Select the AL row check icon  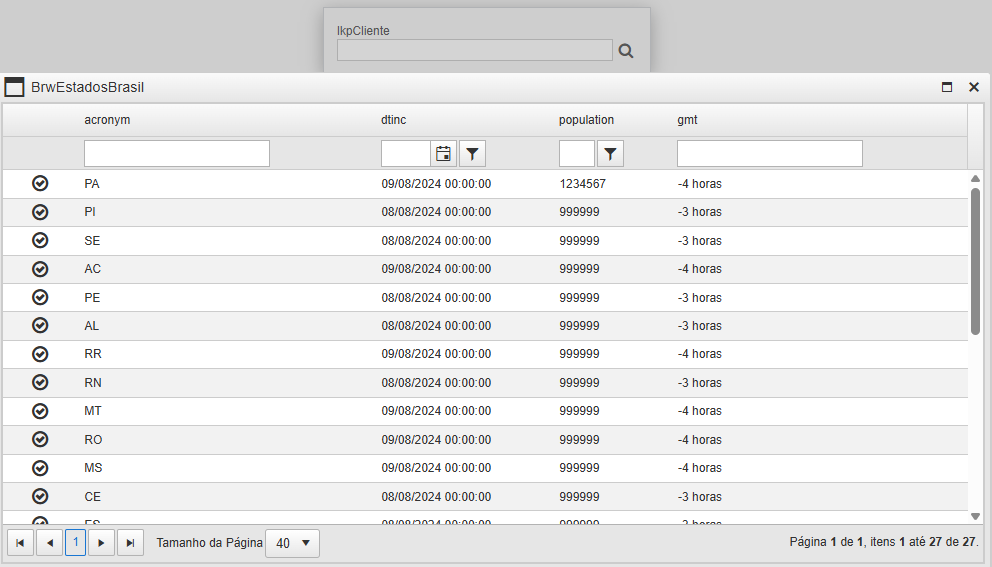tap(40, 325)
